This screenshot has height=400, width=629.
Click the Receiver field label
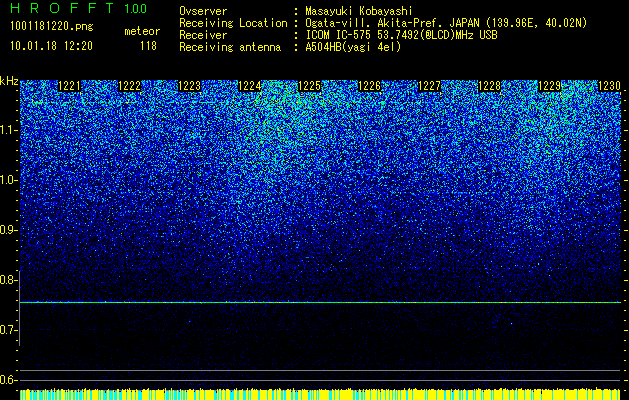pos(203,35)
